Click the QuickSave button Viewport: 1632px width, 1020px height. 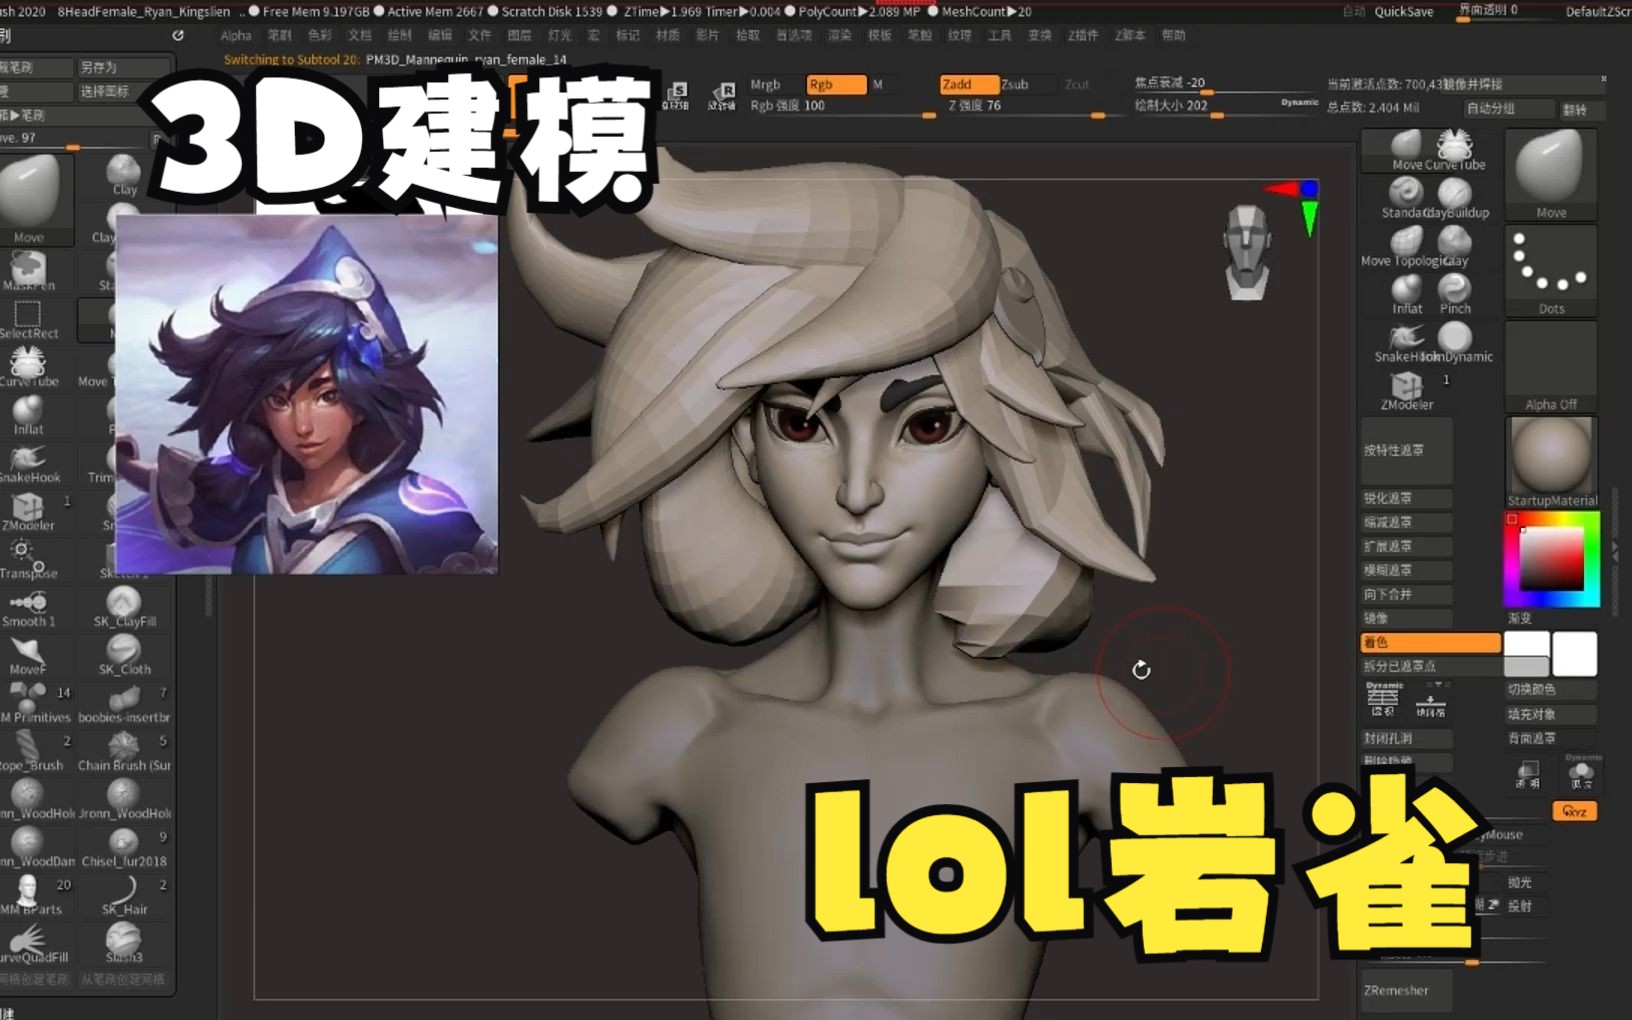click(1404, 12)
